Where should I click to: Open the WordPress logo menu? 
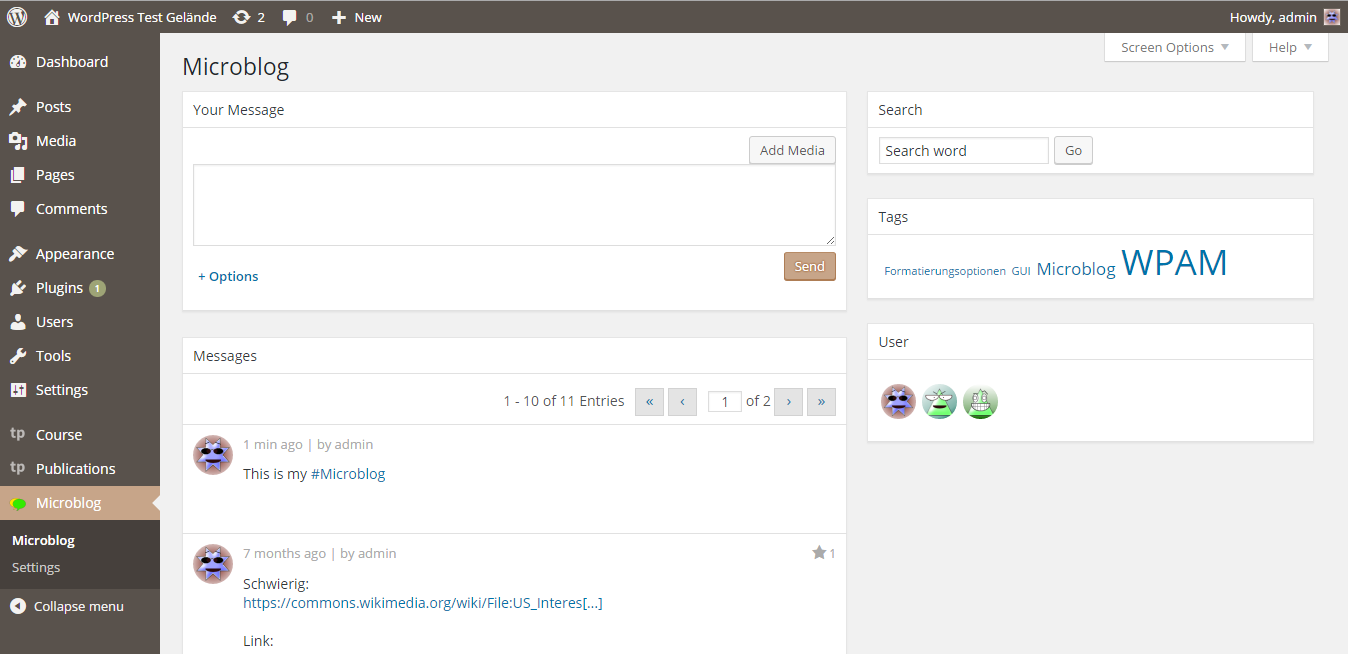(17, 17)
